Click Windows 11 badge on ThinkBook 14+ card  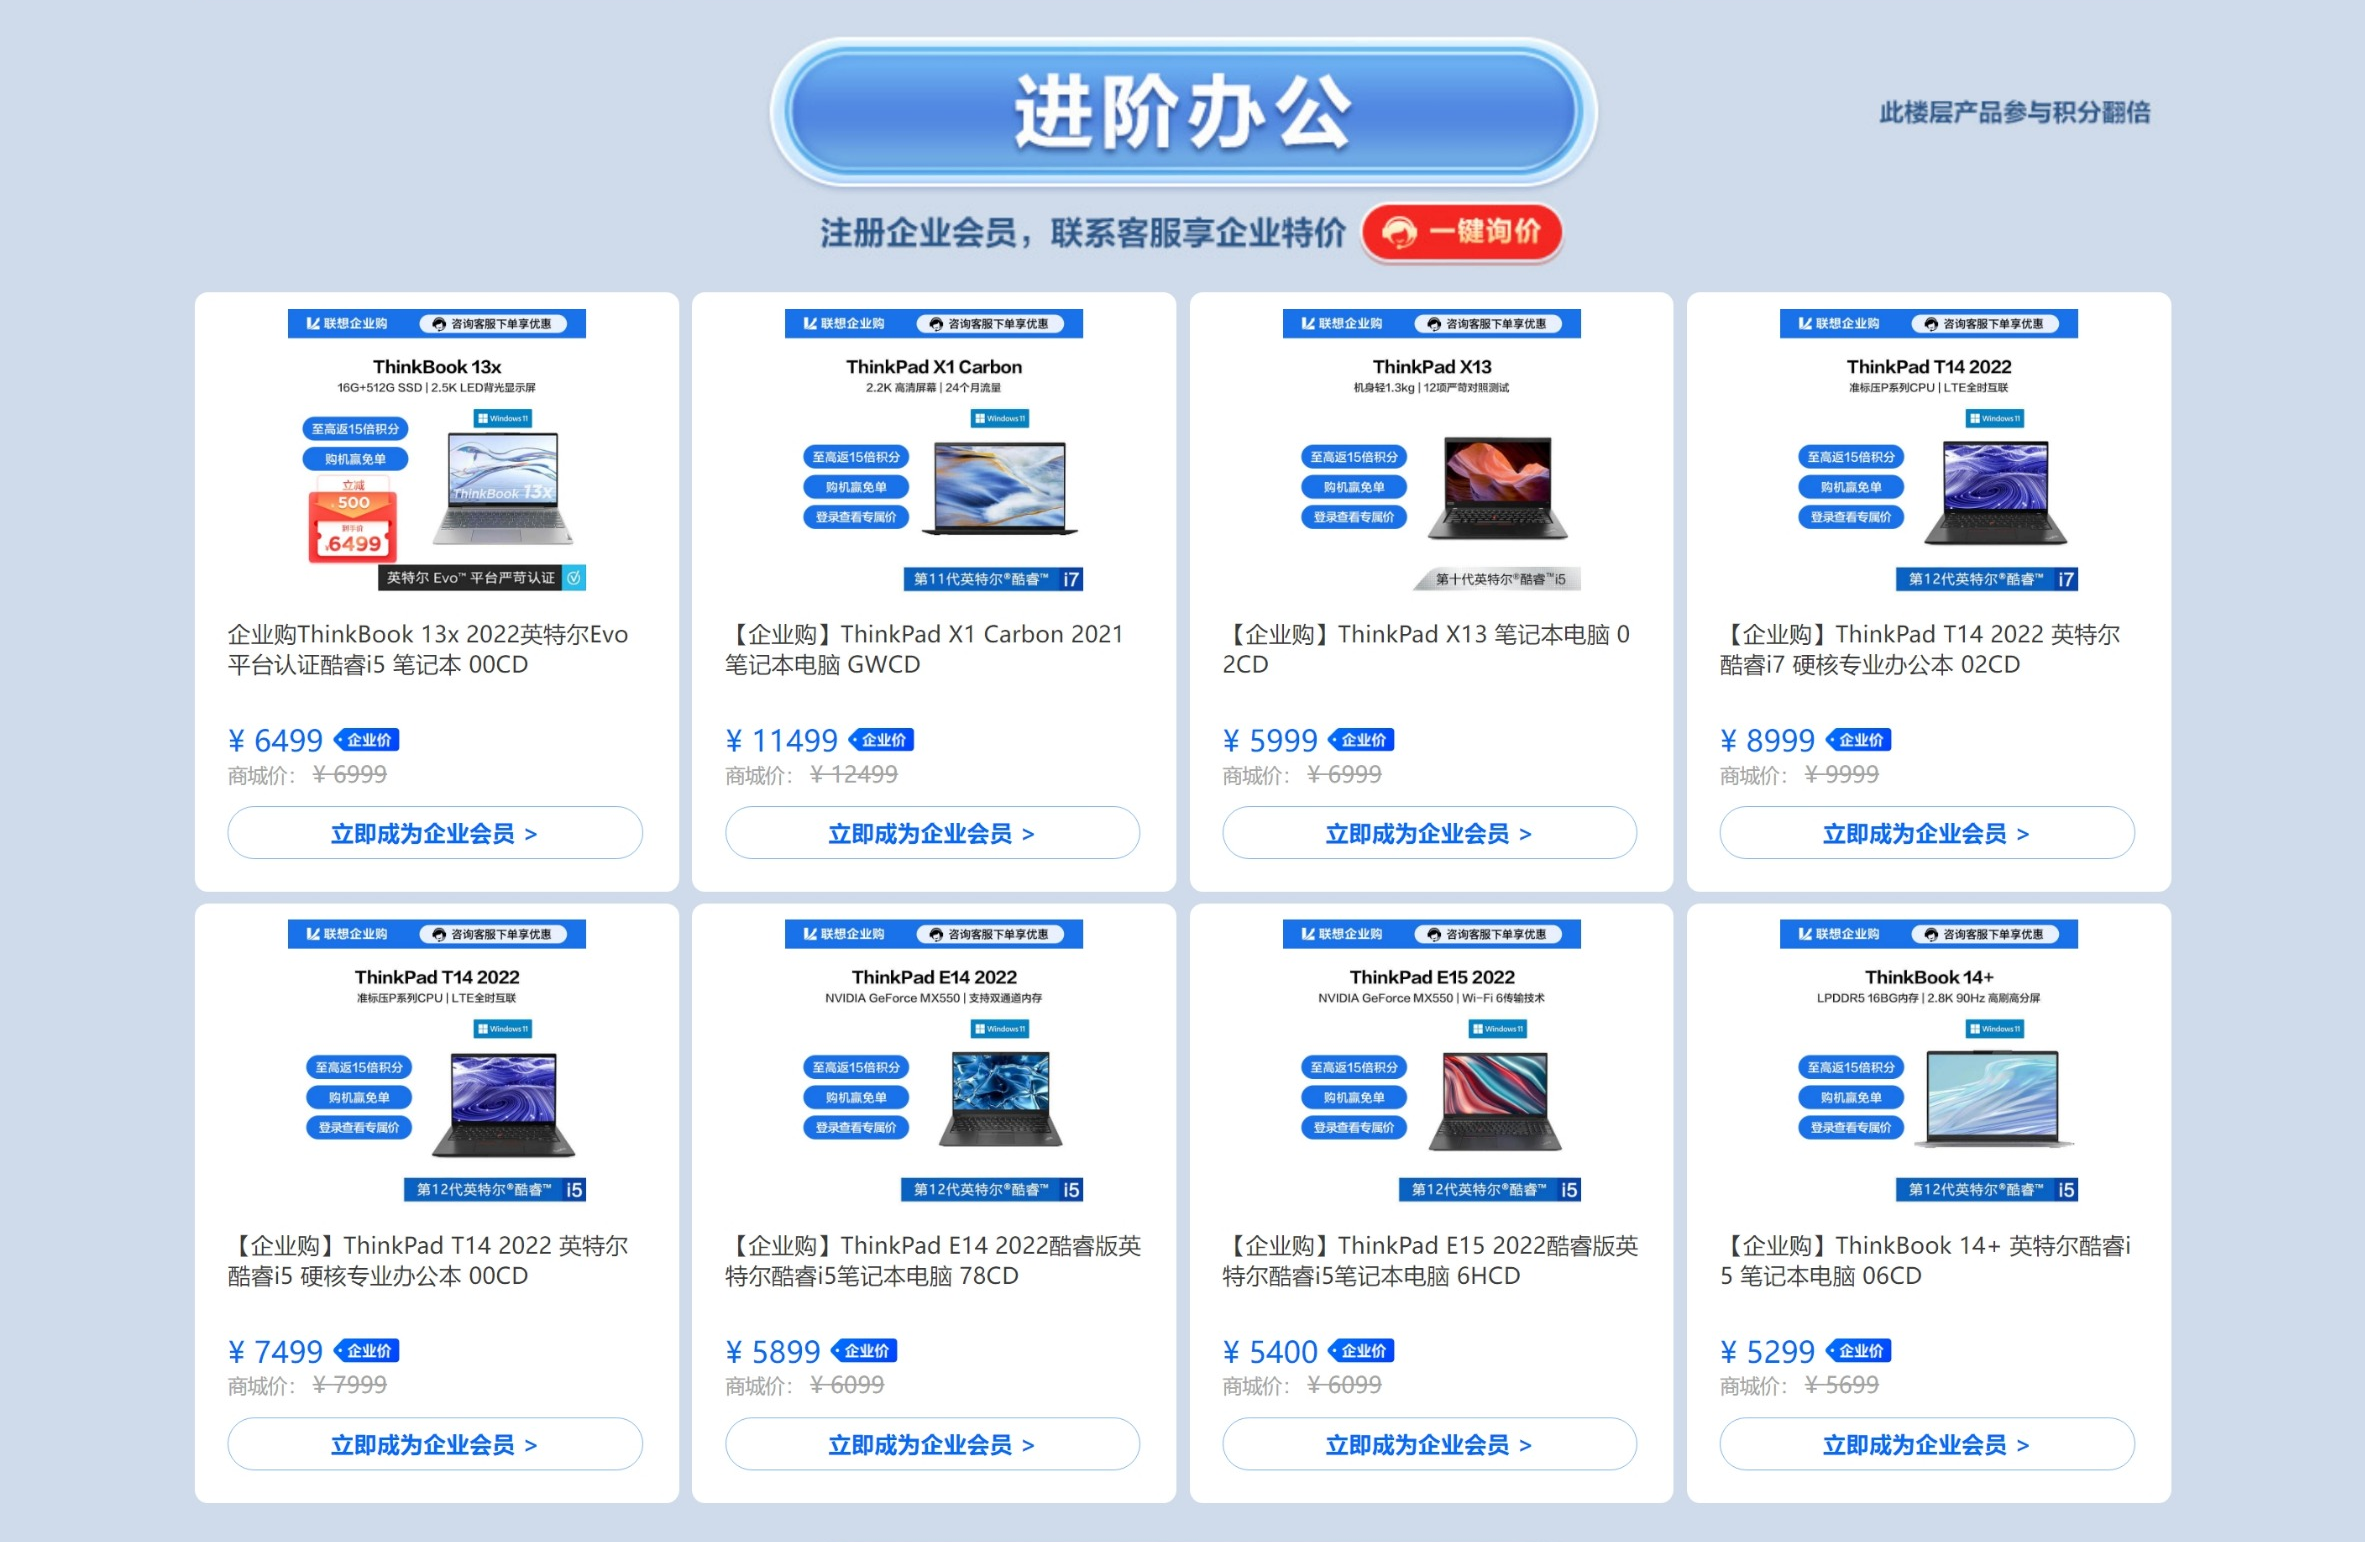(x=1995, y=1029)
